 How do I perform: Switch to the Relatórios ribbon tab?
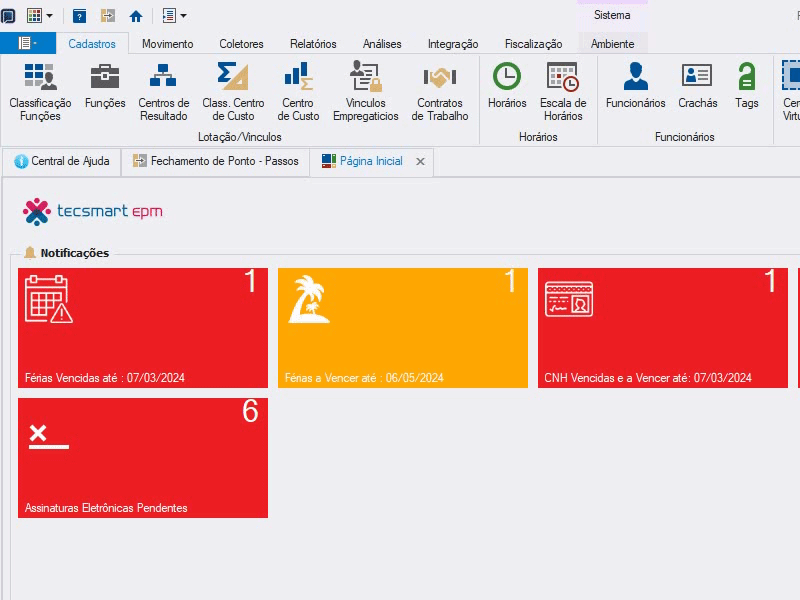click(x=313, y=44)
